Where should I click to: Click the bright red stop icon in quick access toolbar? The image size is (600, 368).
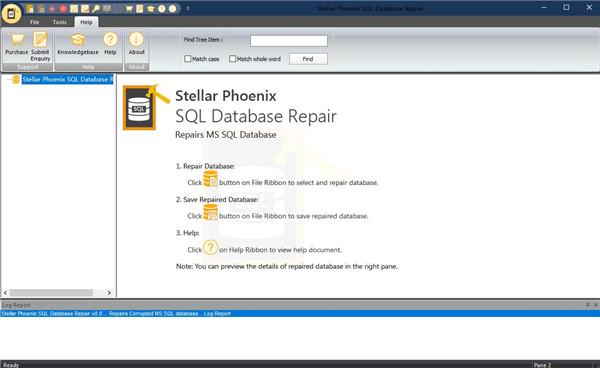63,9
